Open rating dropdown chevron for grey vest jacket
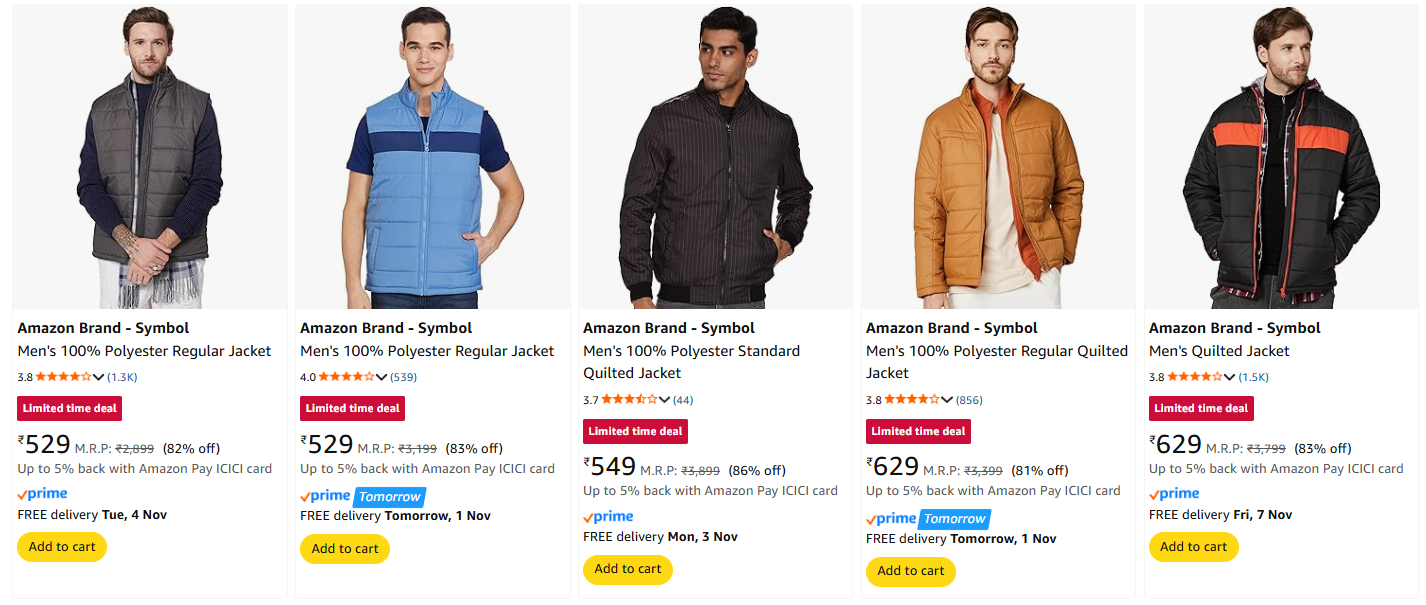This screenshot has height=605, width=1426. point(99,377)
